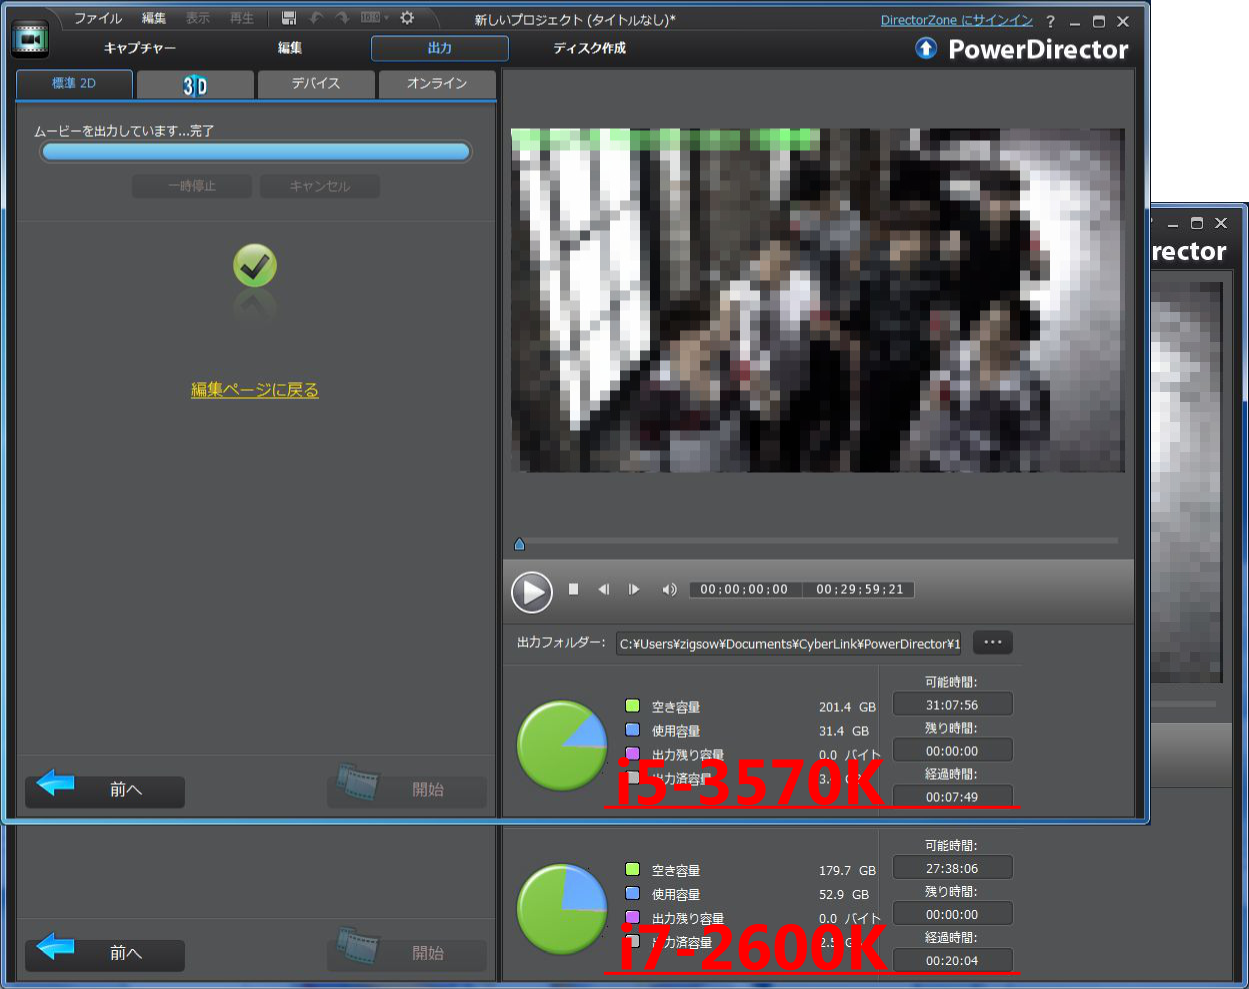1249x989 pixels.
Task: Open the ファイル menu
Action: 98,18
